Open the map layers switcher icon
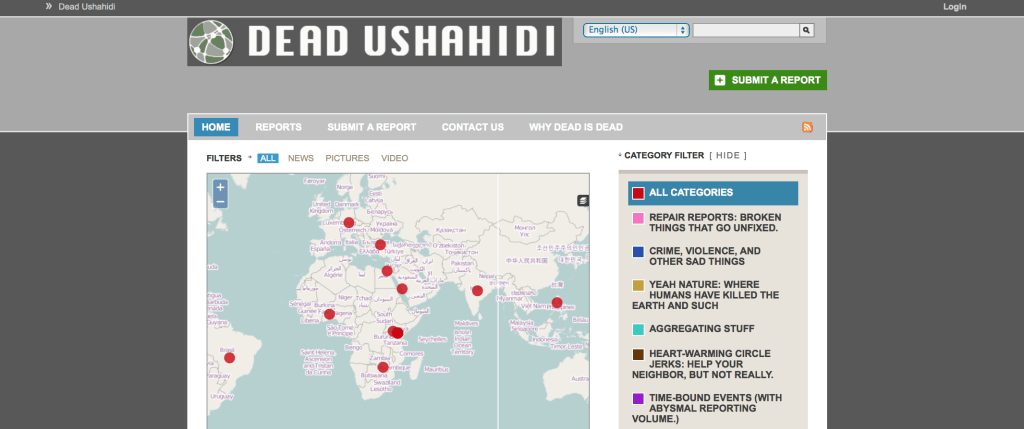Screen dimensions: 1024x429 click(x=582, y=201)
